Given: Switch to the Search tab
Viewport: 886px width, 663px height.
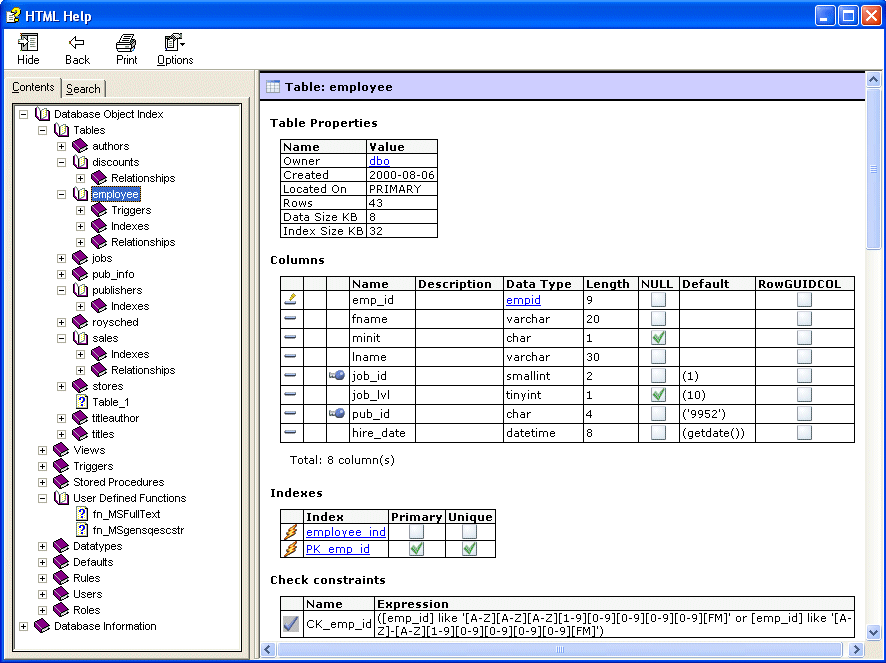Looking at the screenshot, I should 83,89.
